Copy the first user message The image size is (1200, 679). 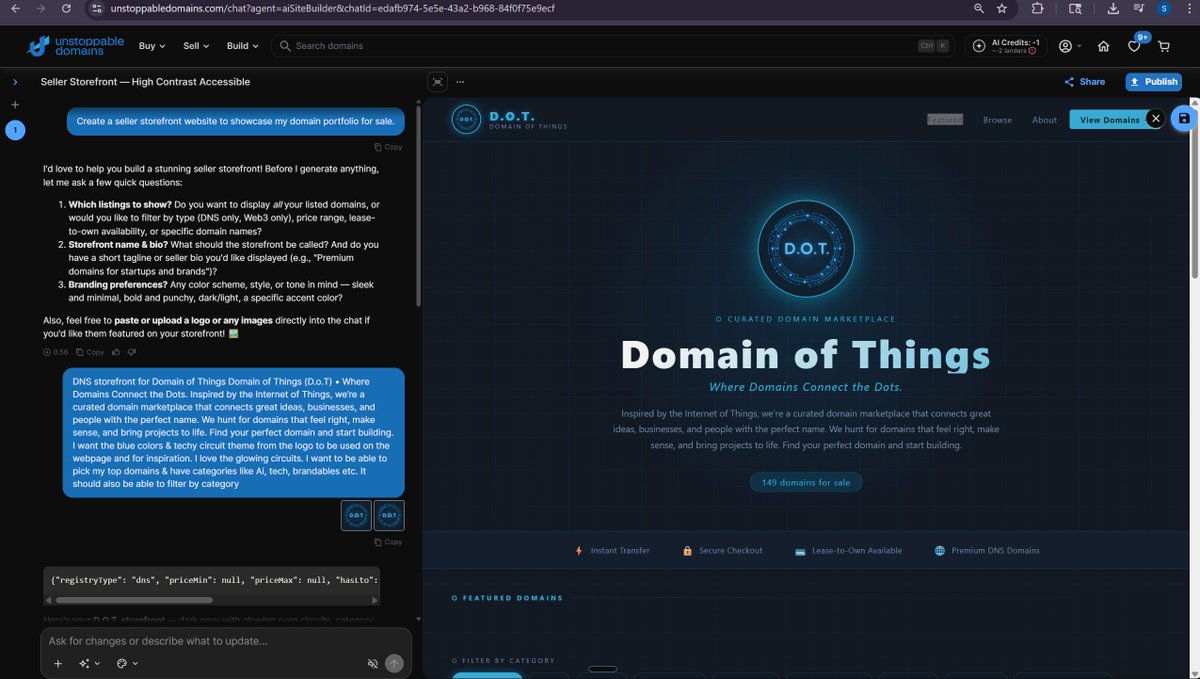388,147
